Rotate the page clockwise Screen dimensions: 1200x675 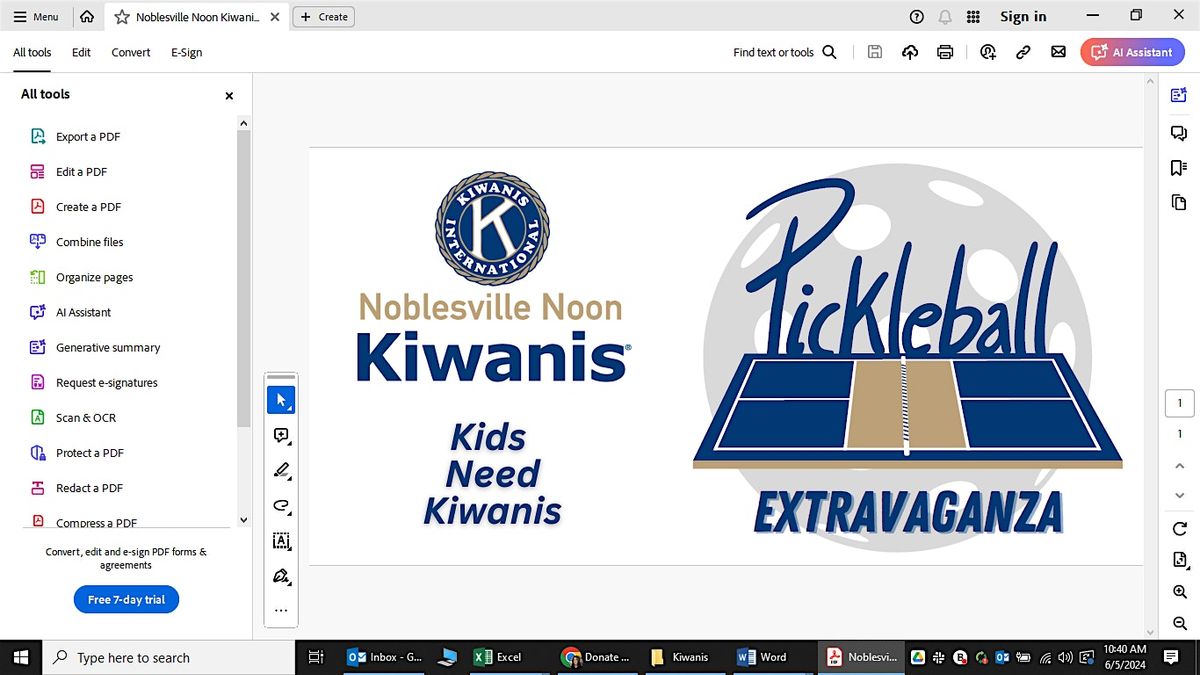click(x=1180, y=529)
